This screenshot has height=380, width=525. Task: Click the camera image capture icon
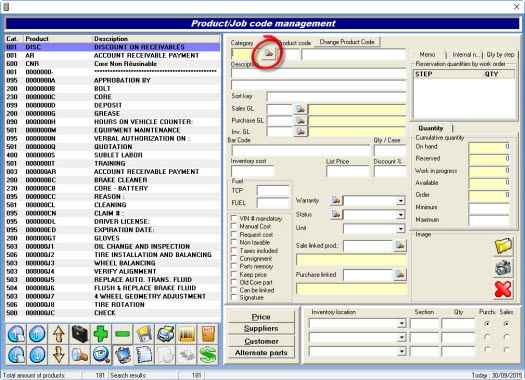click(503, 268)
